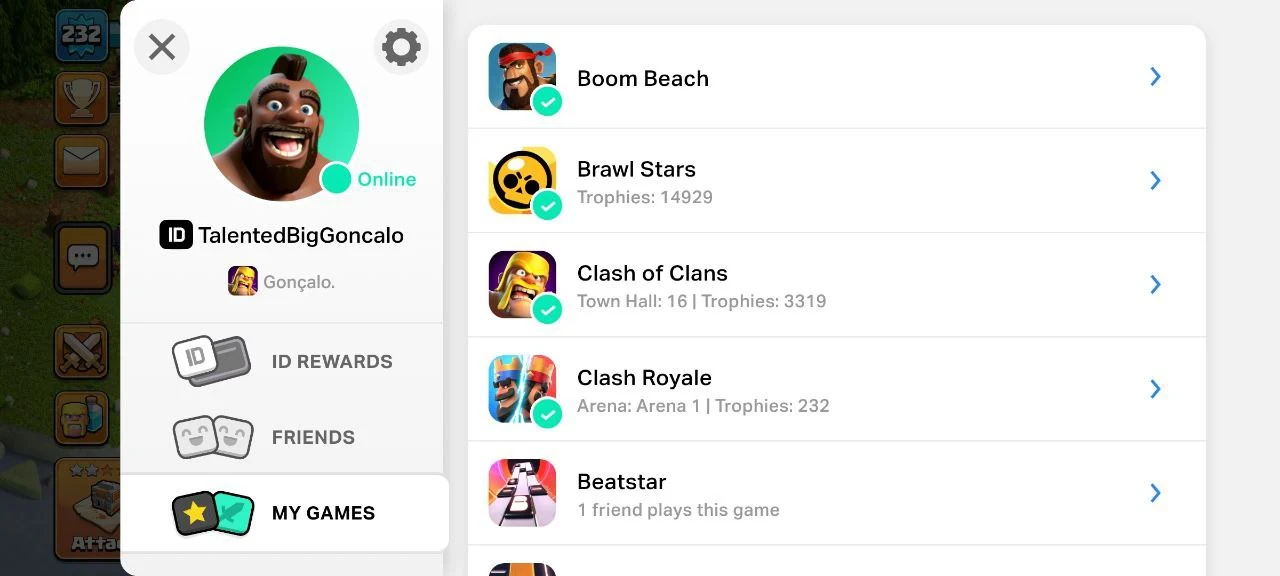Screen dimensions: 1280x576
Task: Click the Hog Rider profile avatar
Action: [281, 122]
